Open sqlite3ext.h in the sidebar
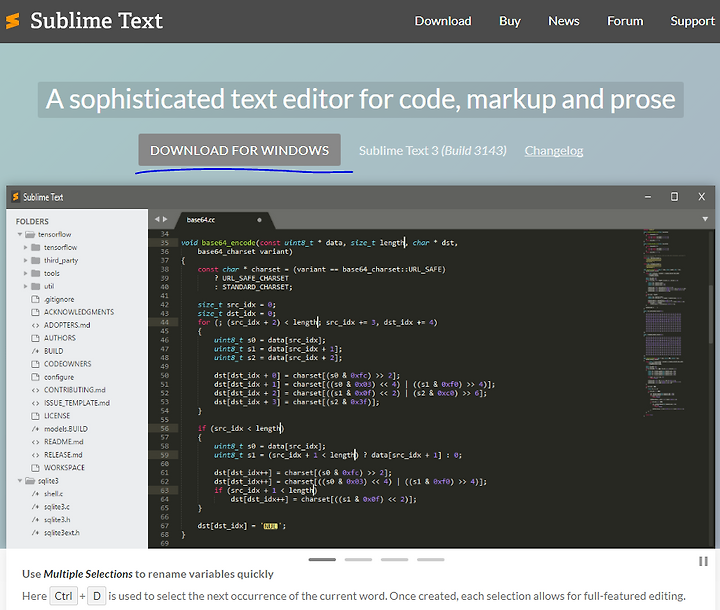720x610 pixels. click(x=62, y=533)
